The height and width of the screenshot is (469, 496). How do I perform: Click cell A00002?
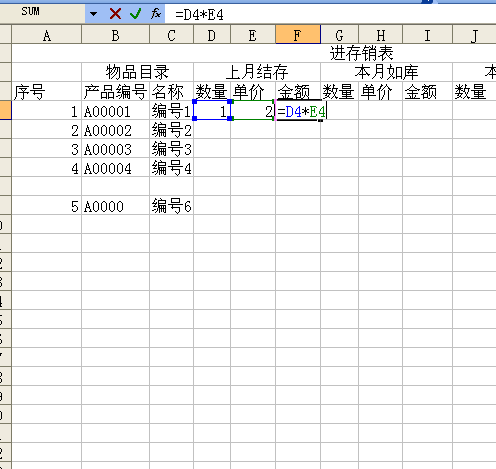[x=115, y=130]
